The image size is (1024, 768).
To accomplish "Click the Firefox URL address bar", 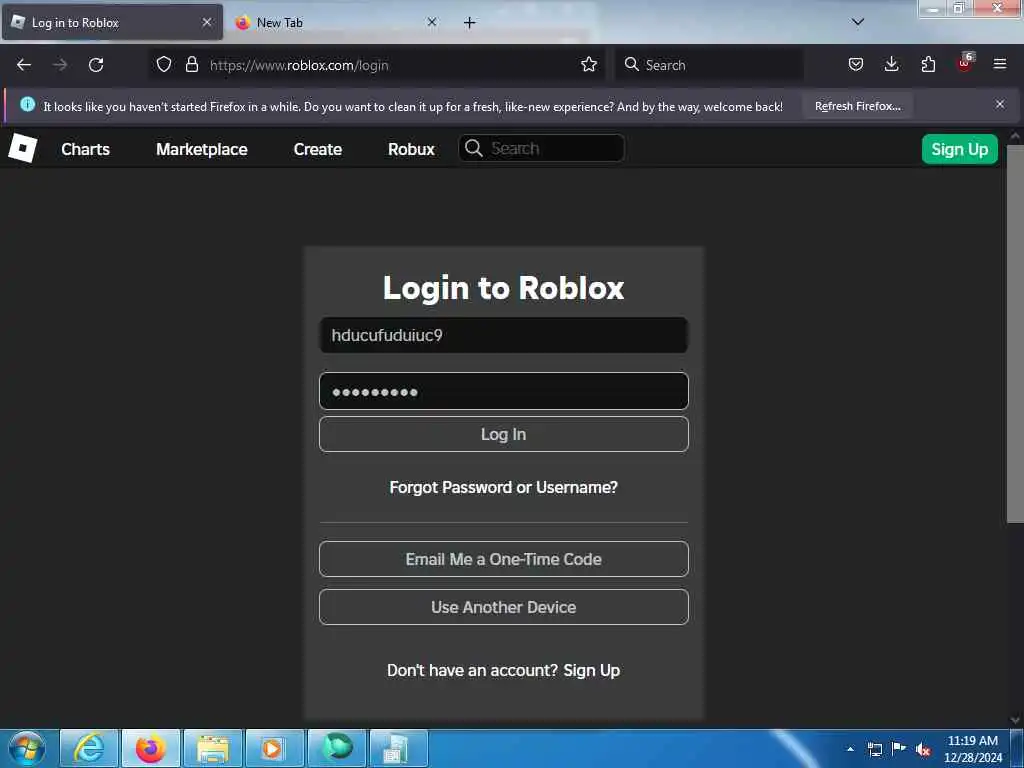I will click(x=377, y=65).
